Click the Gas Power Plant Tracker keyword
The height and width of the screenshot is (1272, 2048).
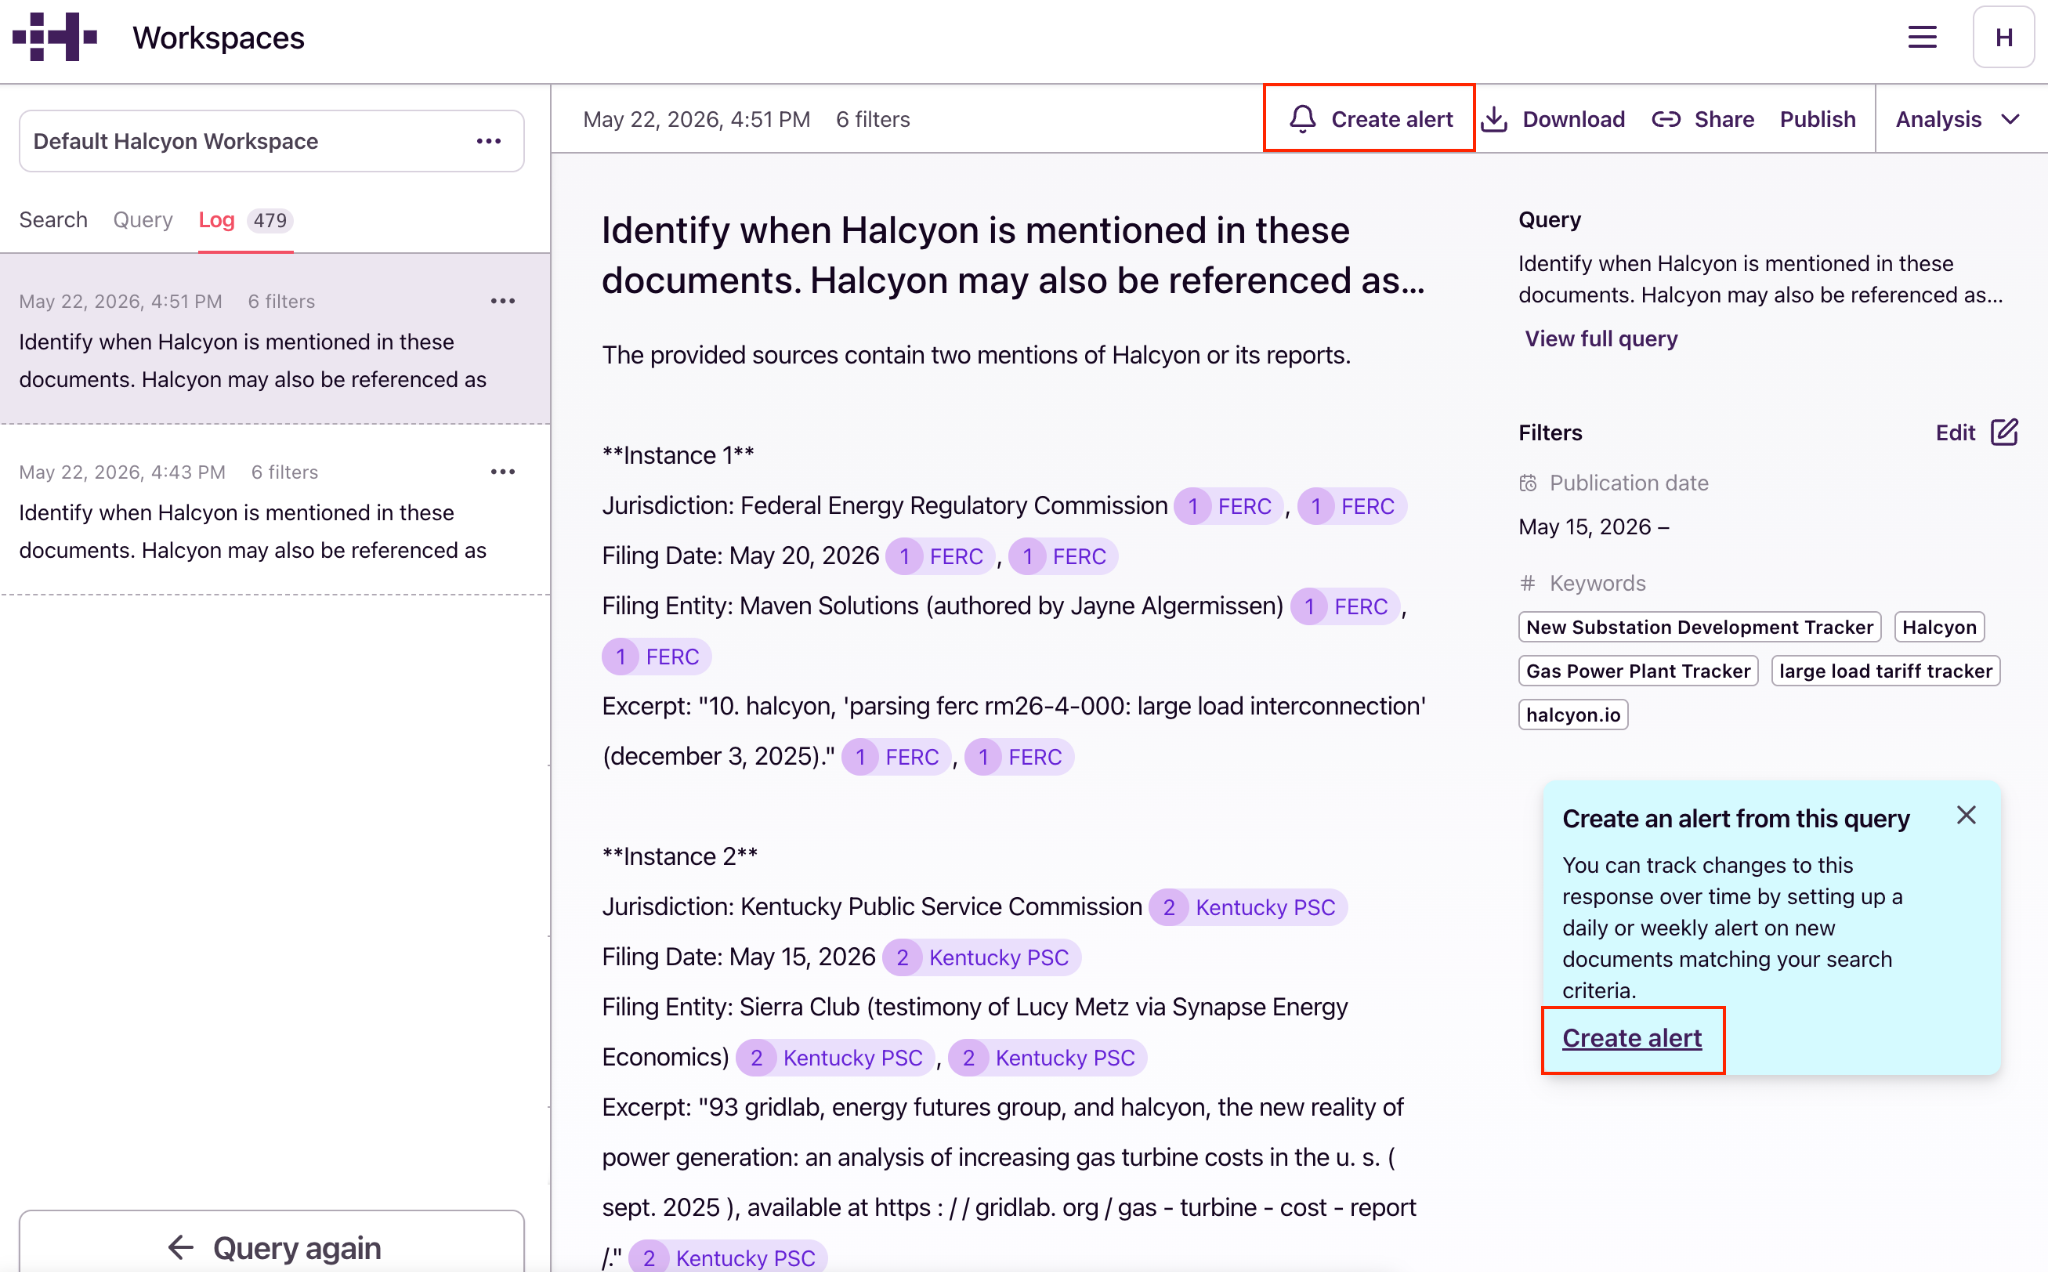click(x=1638, y=671)
